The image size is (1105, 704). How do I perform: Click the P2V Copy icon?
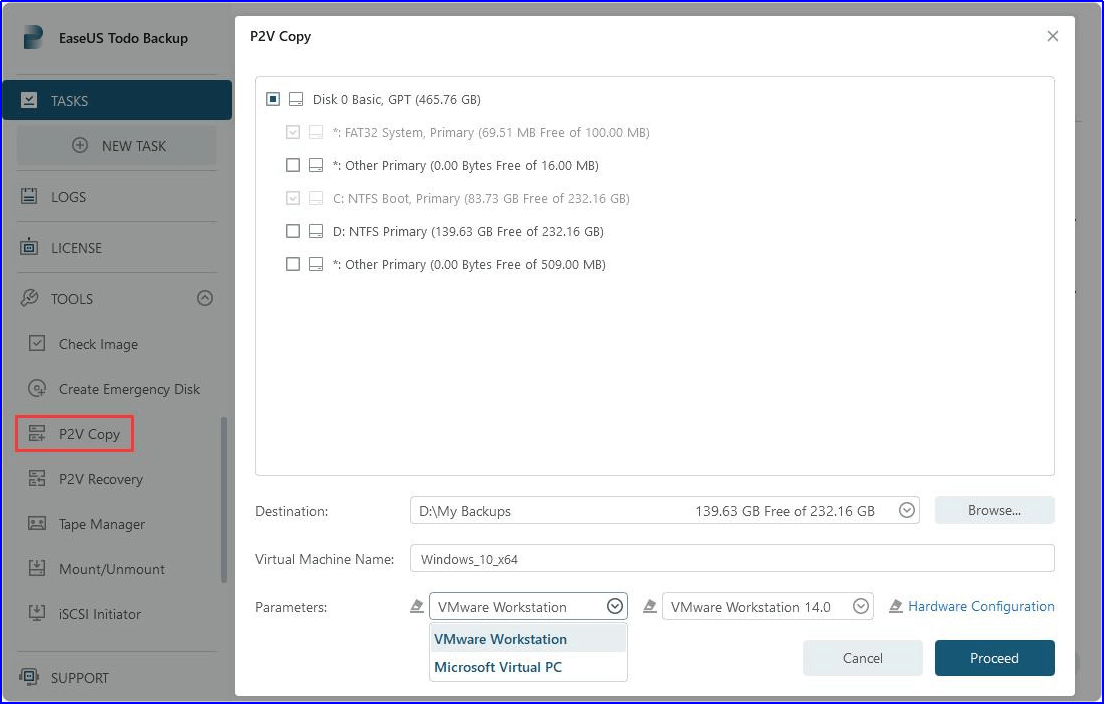37,433
